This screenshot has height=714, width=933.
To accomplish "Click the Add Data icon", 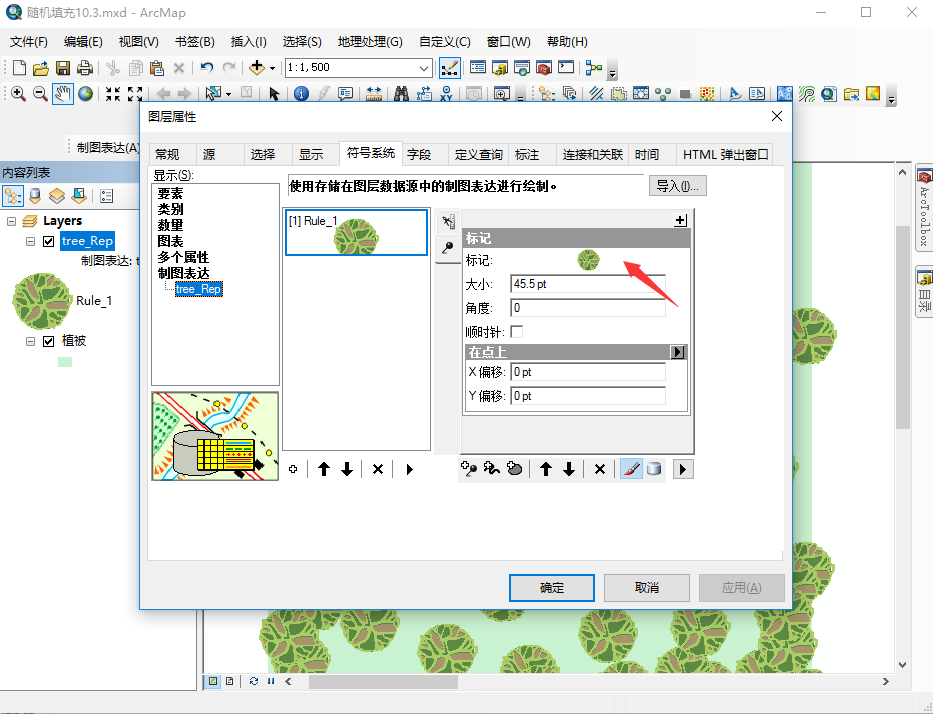I will coord(256,68).
